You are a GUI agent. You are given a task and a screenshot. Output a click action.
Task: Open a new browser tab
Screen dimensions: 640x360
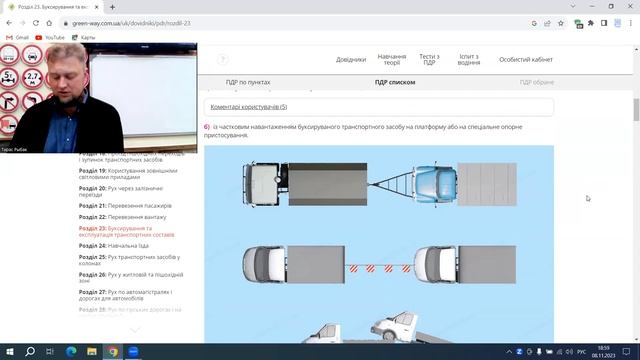tap(112, 7)
